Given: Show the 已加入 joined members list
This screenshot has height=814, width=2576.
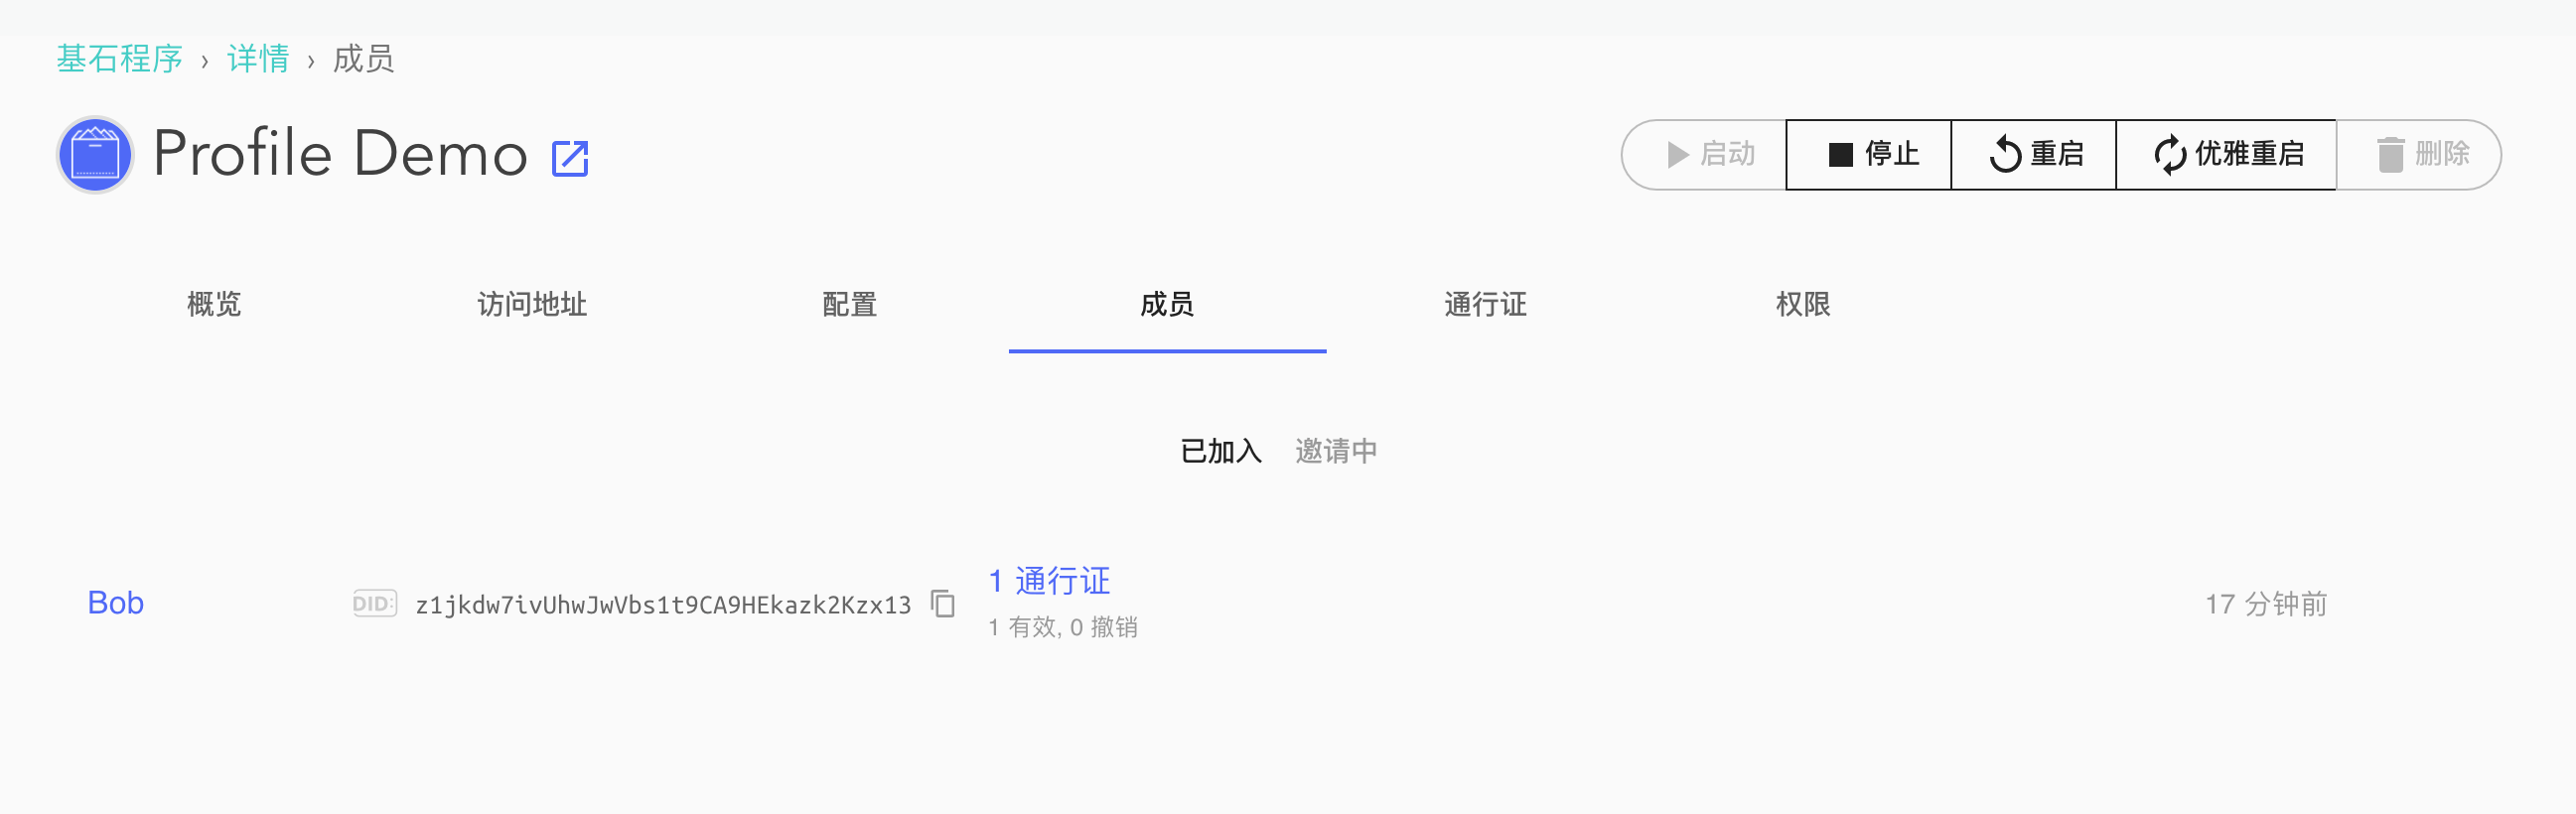Looking at the screenshot, I should (x=1220, y=451).
